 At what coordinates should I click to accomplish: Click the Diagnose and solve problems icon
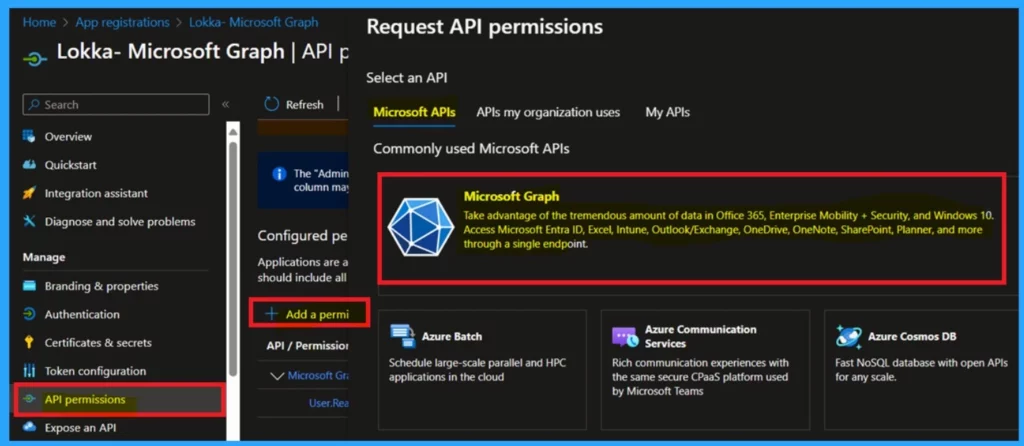click(29, 221)
